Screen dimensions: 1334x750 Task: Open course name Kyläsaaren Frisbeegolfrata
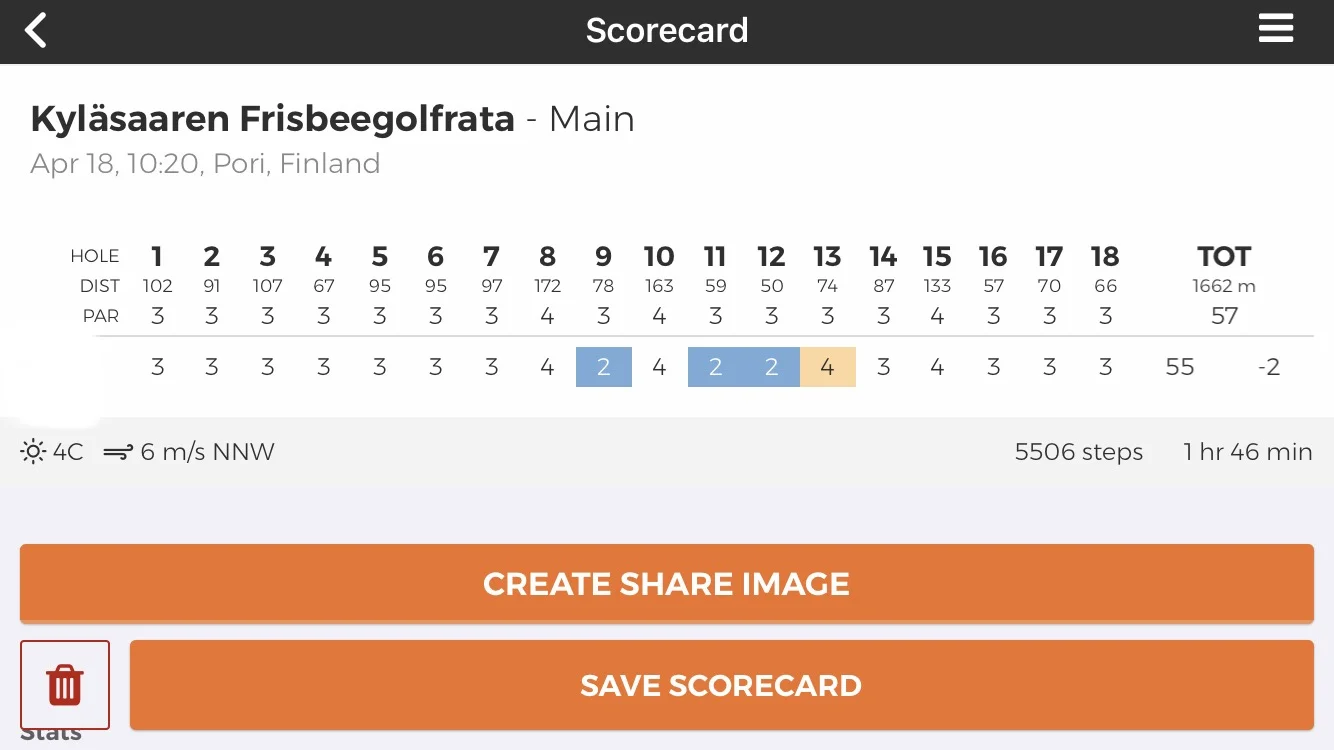pyautogui.click(x=272, y=119)
